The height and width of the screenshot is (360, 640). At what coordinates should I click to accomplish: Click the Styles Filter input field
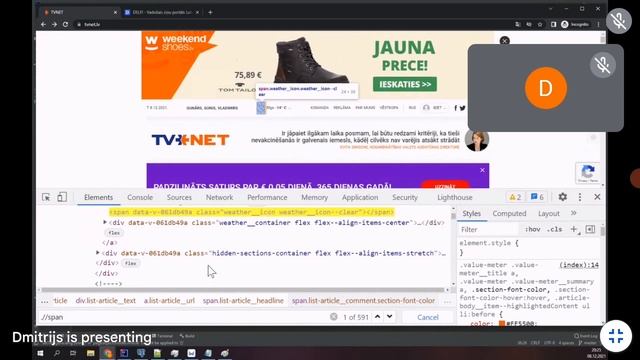(x=489, y=229)
